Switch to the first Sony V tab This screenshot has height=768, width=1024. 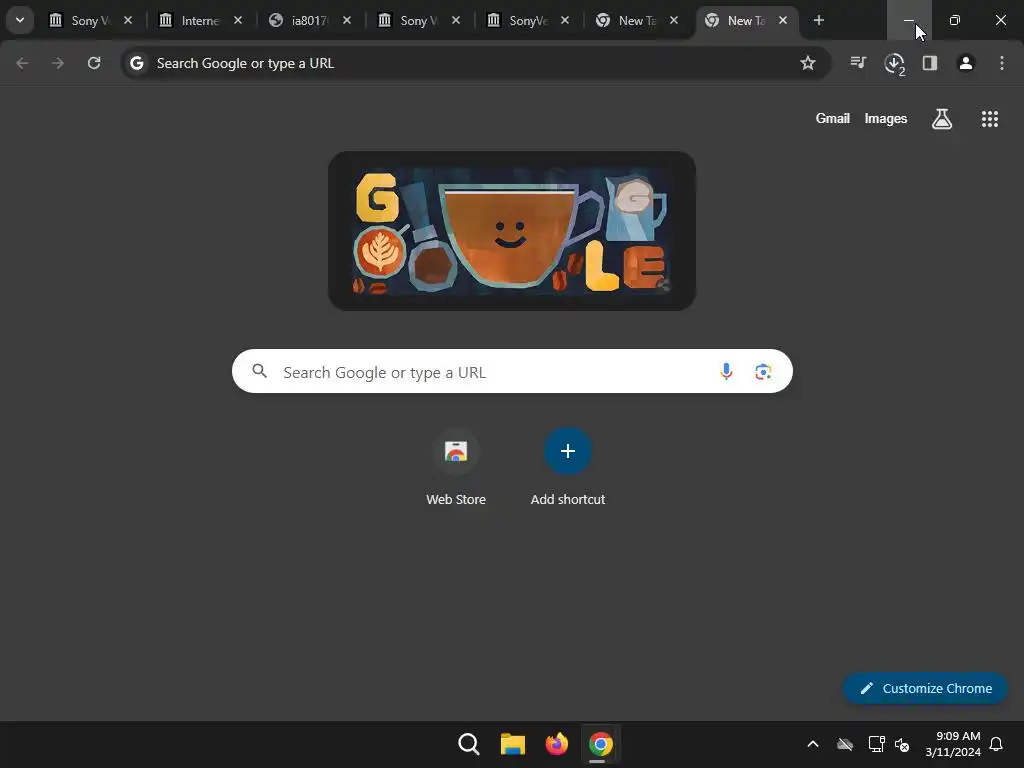91,20
